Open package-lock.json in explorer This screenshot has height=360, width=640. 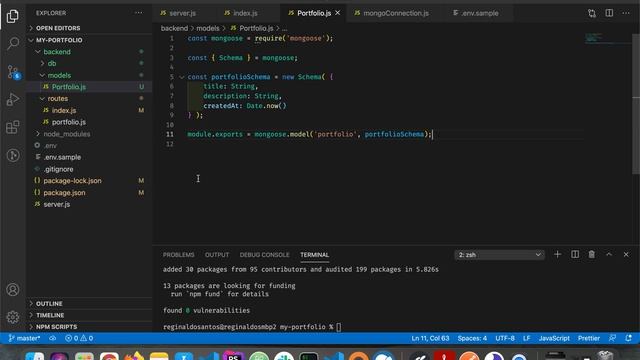72,180
